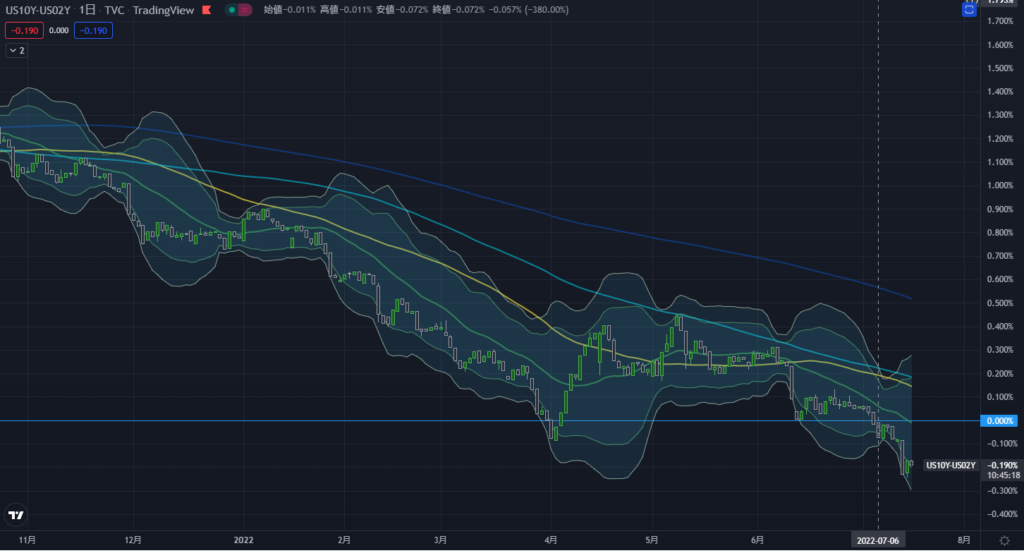Change the 1日 interval in chart header
Image resolution: width=1024 pixels, height=553 pixels.
(x=88, y=10)
